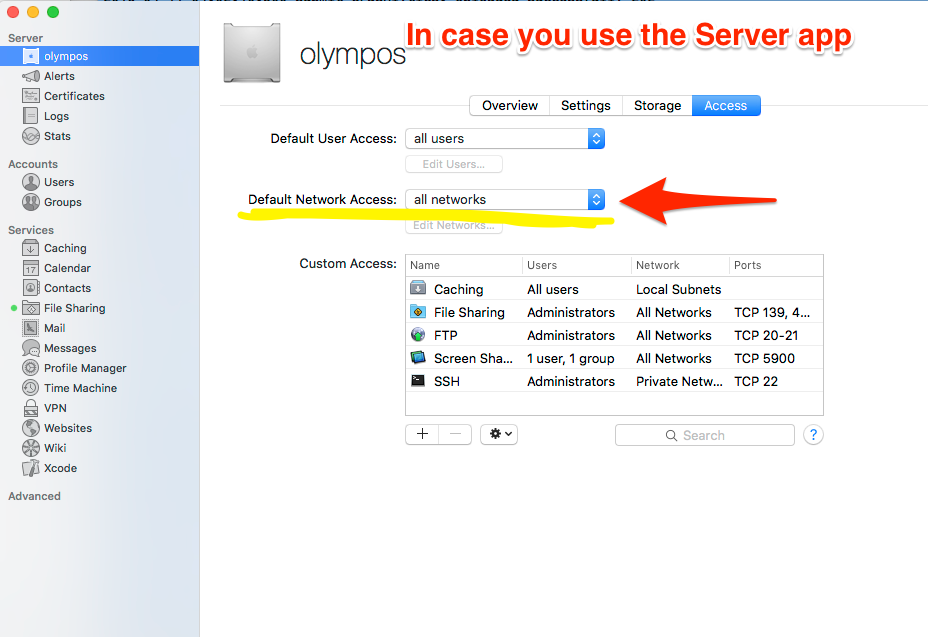
Task: Select the Wiki service icon
Action: [x=31, y=448]
